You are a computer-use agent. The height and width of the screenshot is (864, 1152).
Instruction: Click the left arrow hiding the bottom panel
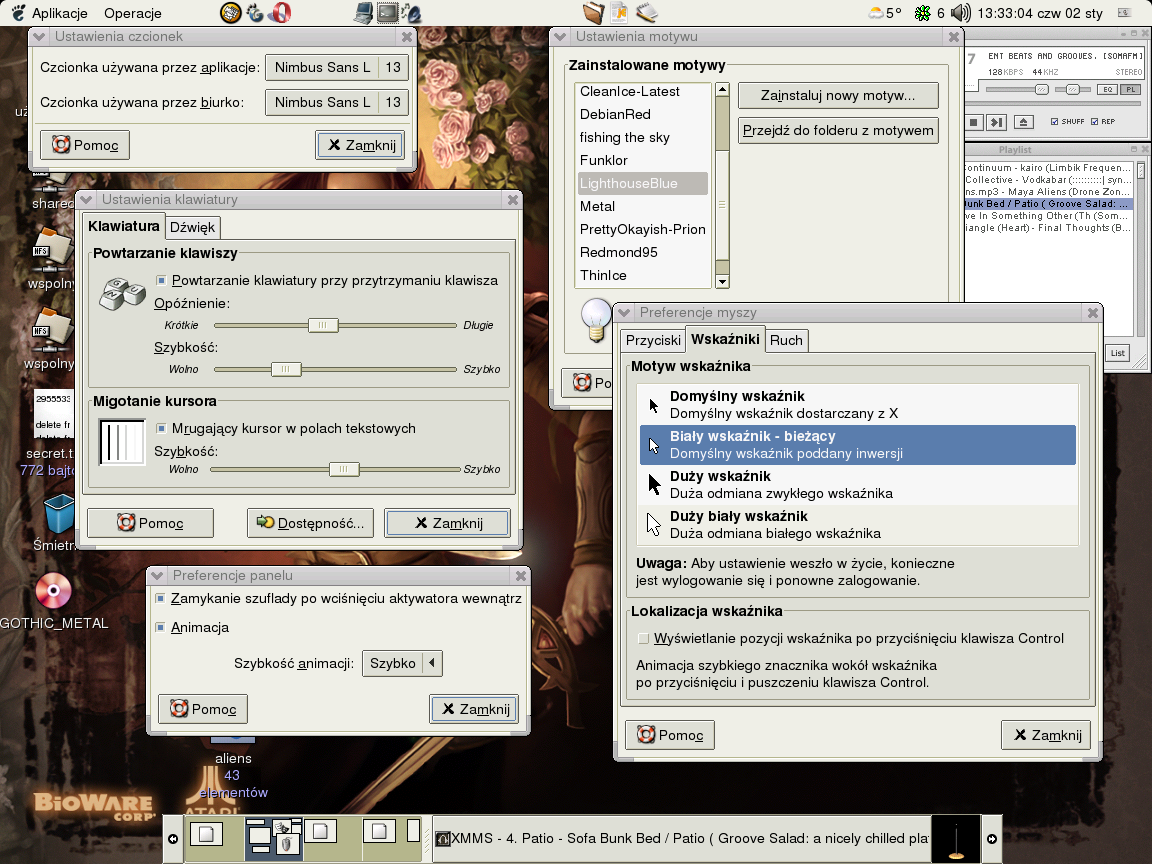(173, 839)
